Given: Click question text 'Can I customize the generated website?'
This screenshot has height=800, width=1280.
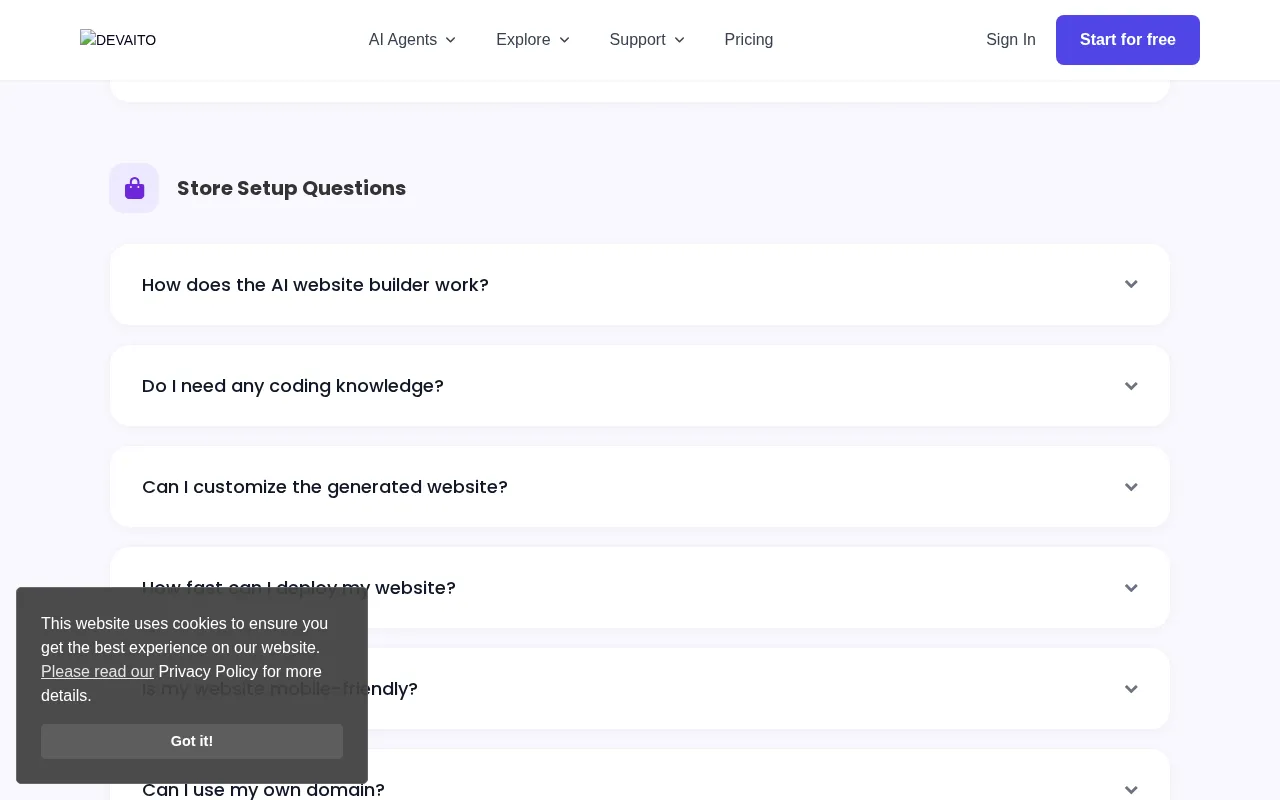Looking at the screenshot, I should 325,487.
